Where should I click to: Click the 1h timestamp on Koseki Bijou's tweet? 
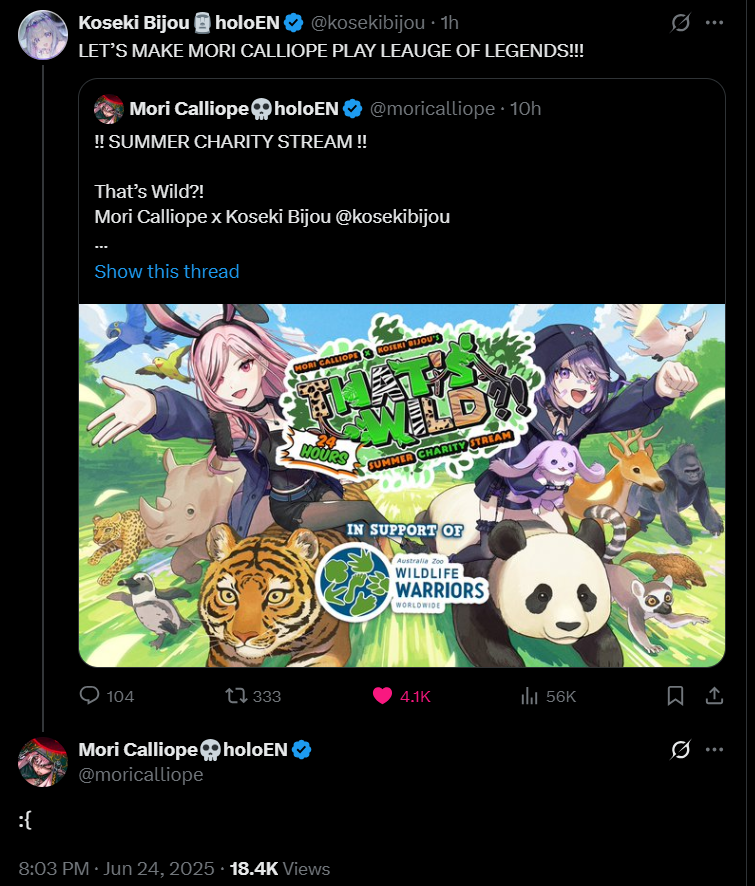(449, 22)
